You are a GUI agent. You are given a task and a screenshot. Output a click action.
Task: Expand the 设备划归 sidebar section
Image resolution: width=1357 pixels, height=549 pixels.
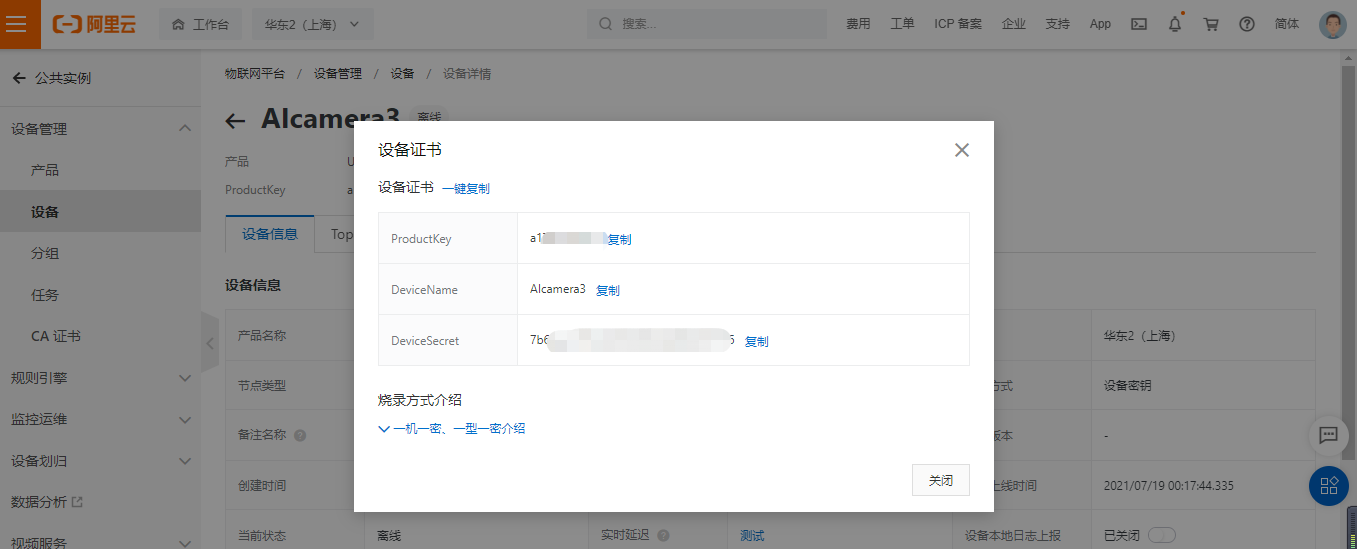click(184, 461)
